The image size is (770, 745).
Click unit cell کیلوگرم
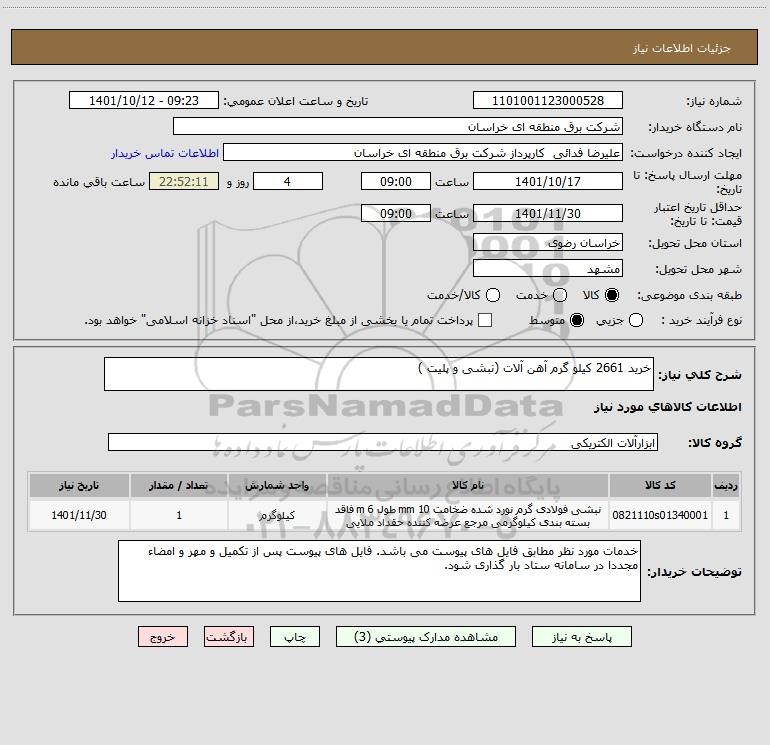277,515
